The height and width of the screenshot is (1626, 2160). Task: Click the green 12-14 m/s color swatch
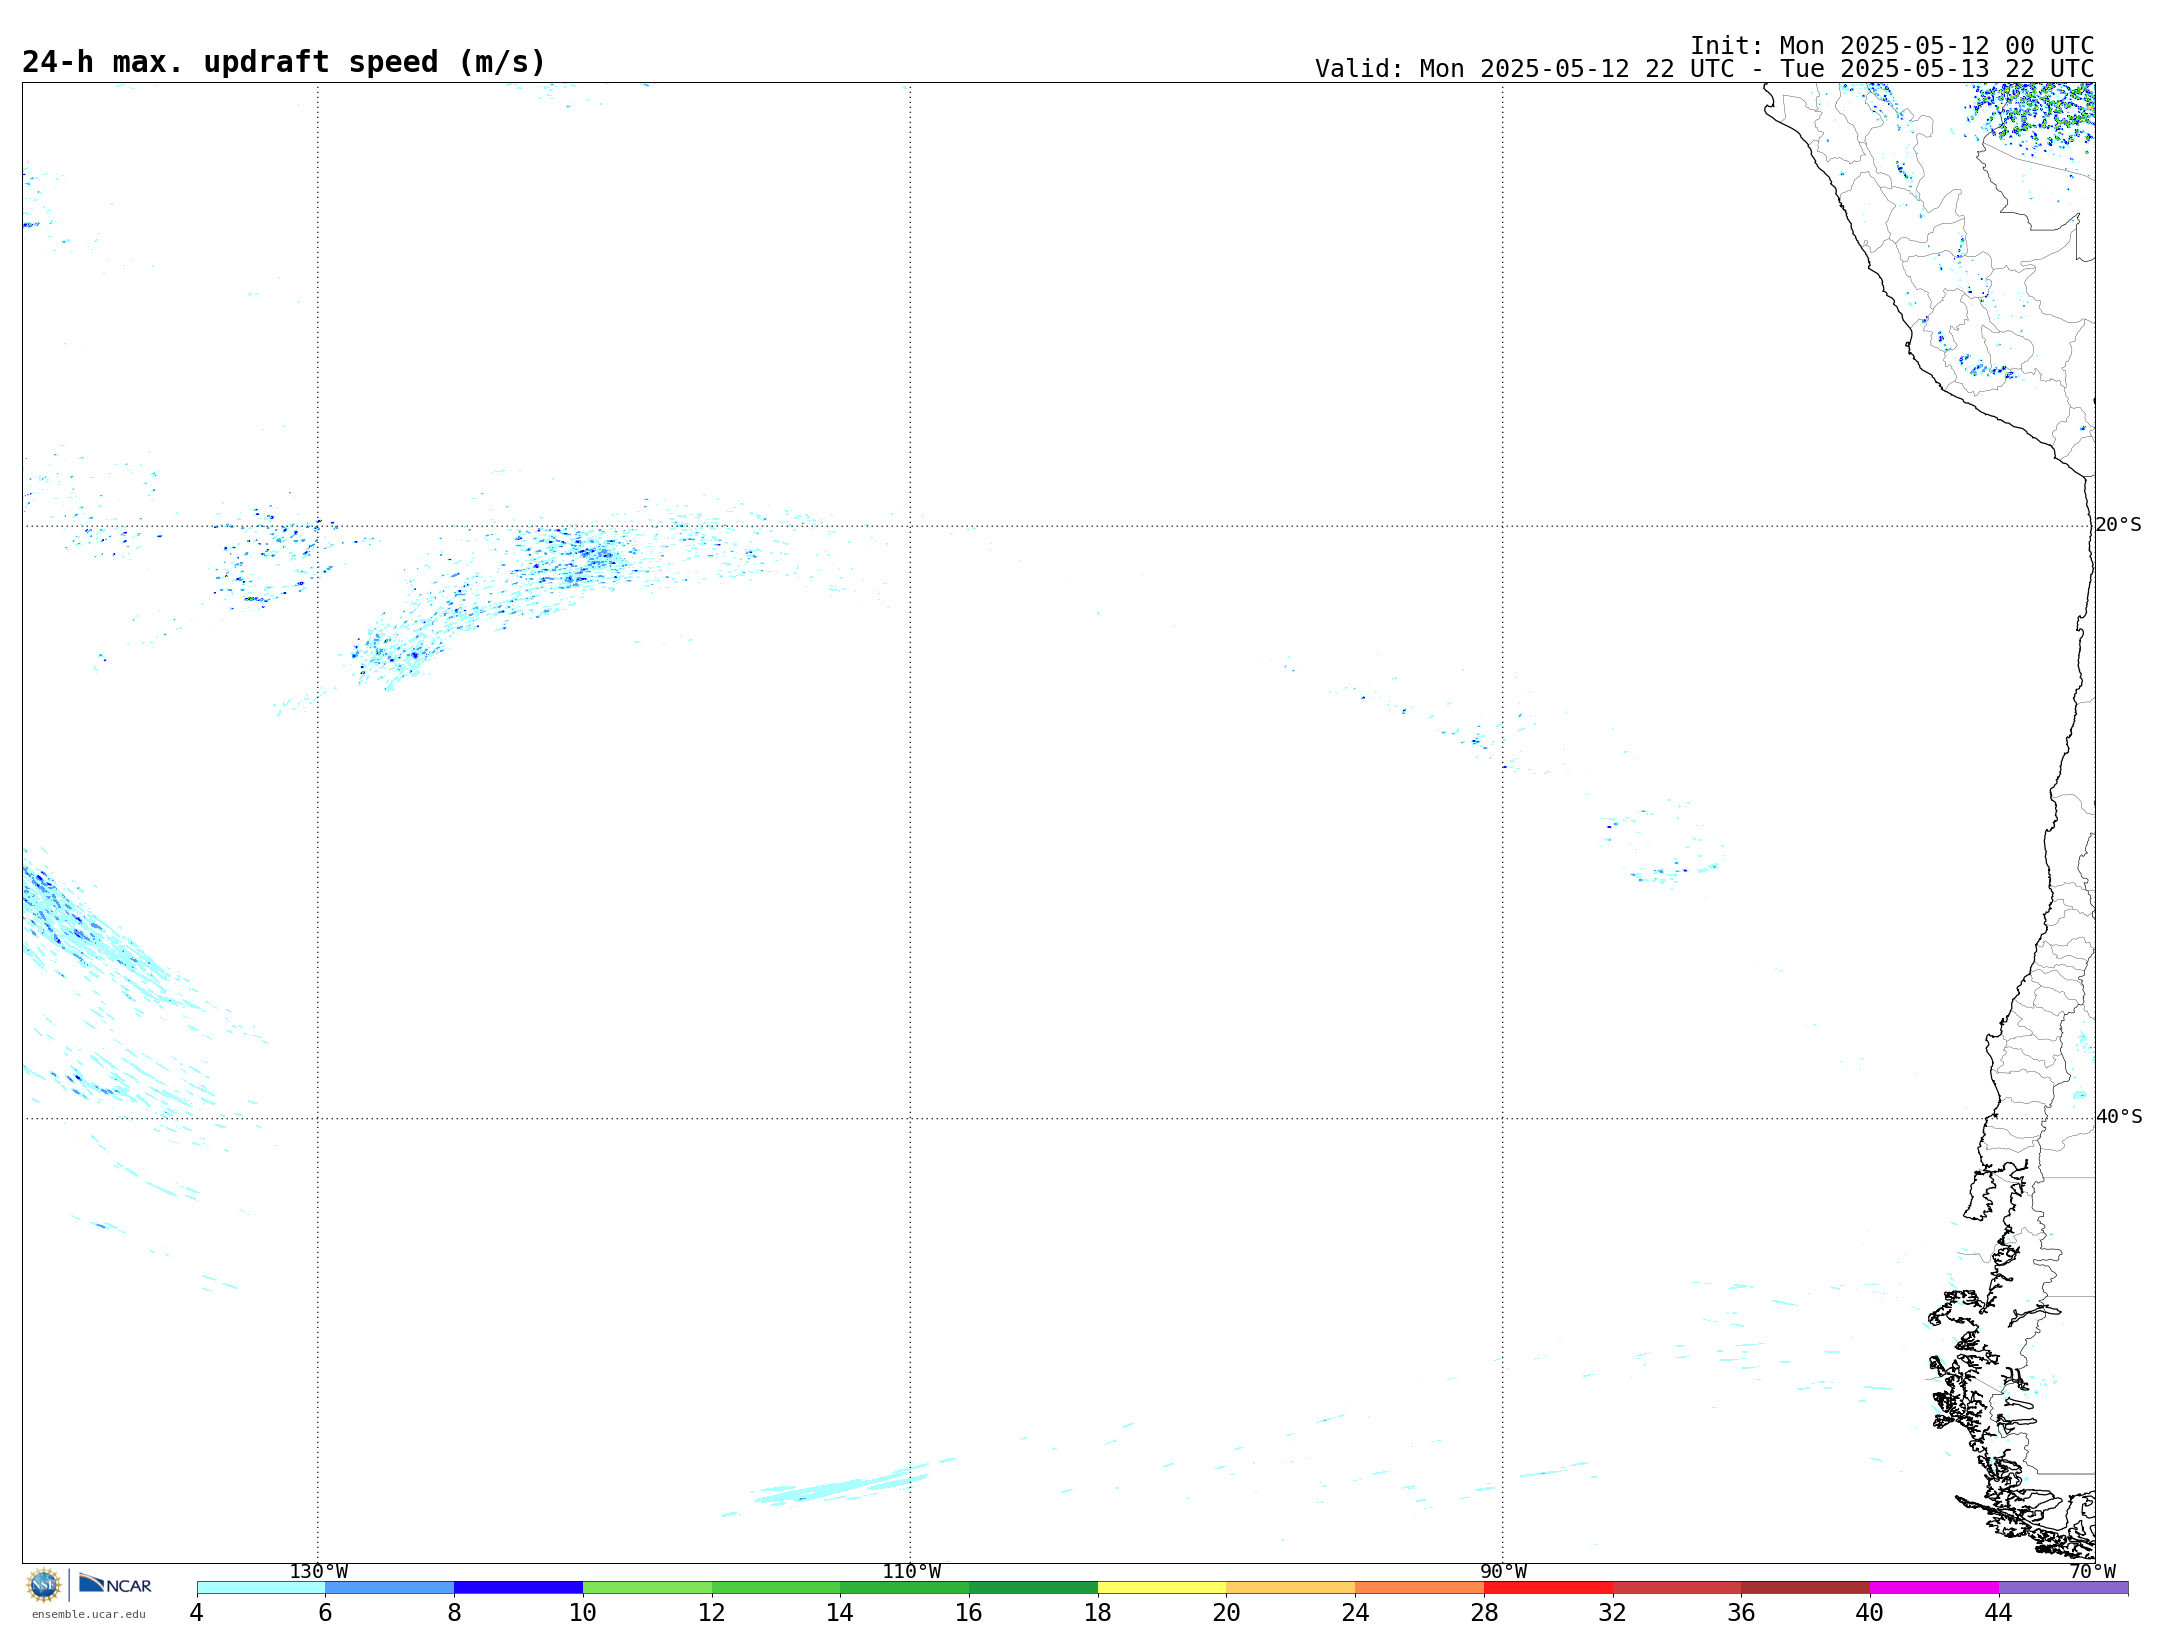coord(776,1588)
